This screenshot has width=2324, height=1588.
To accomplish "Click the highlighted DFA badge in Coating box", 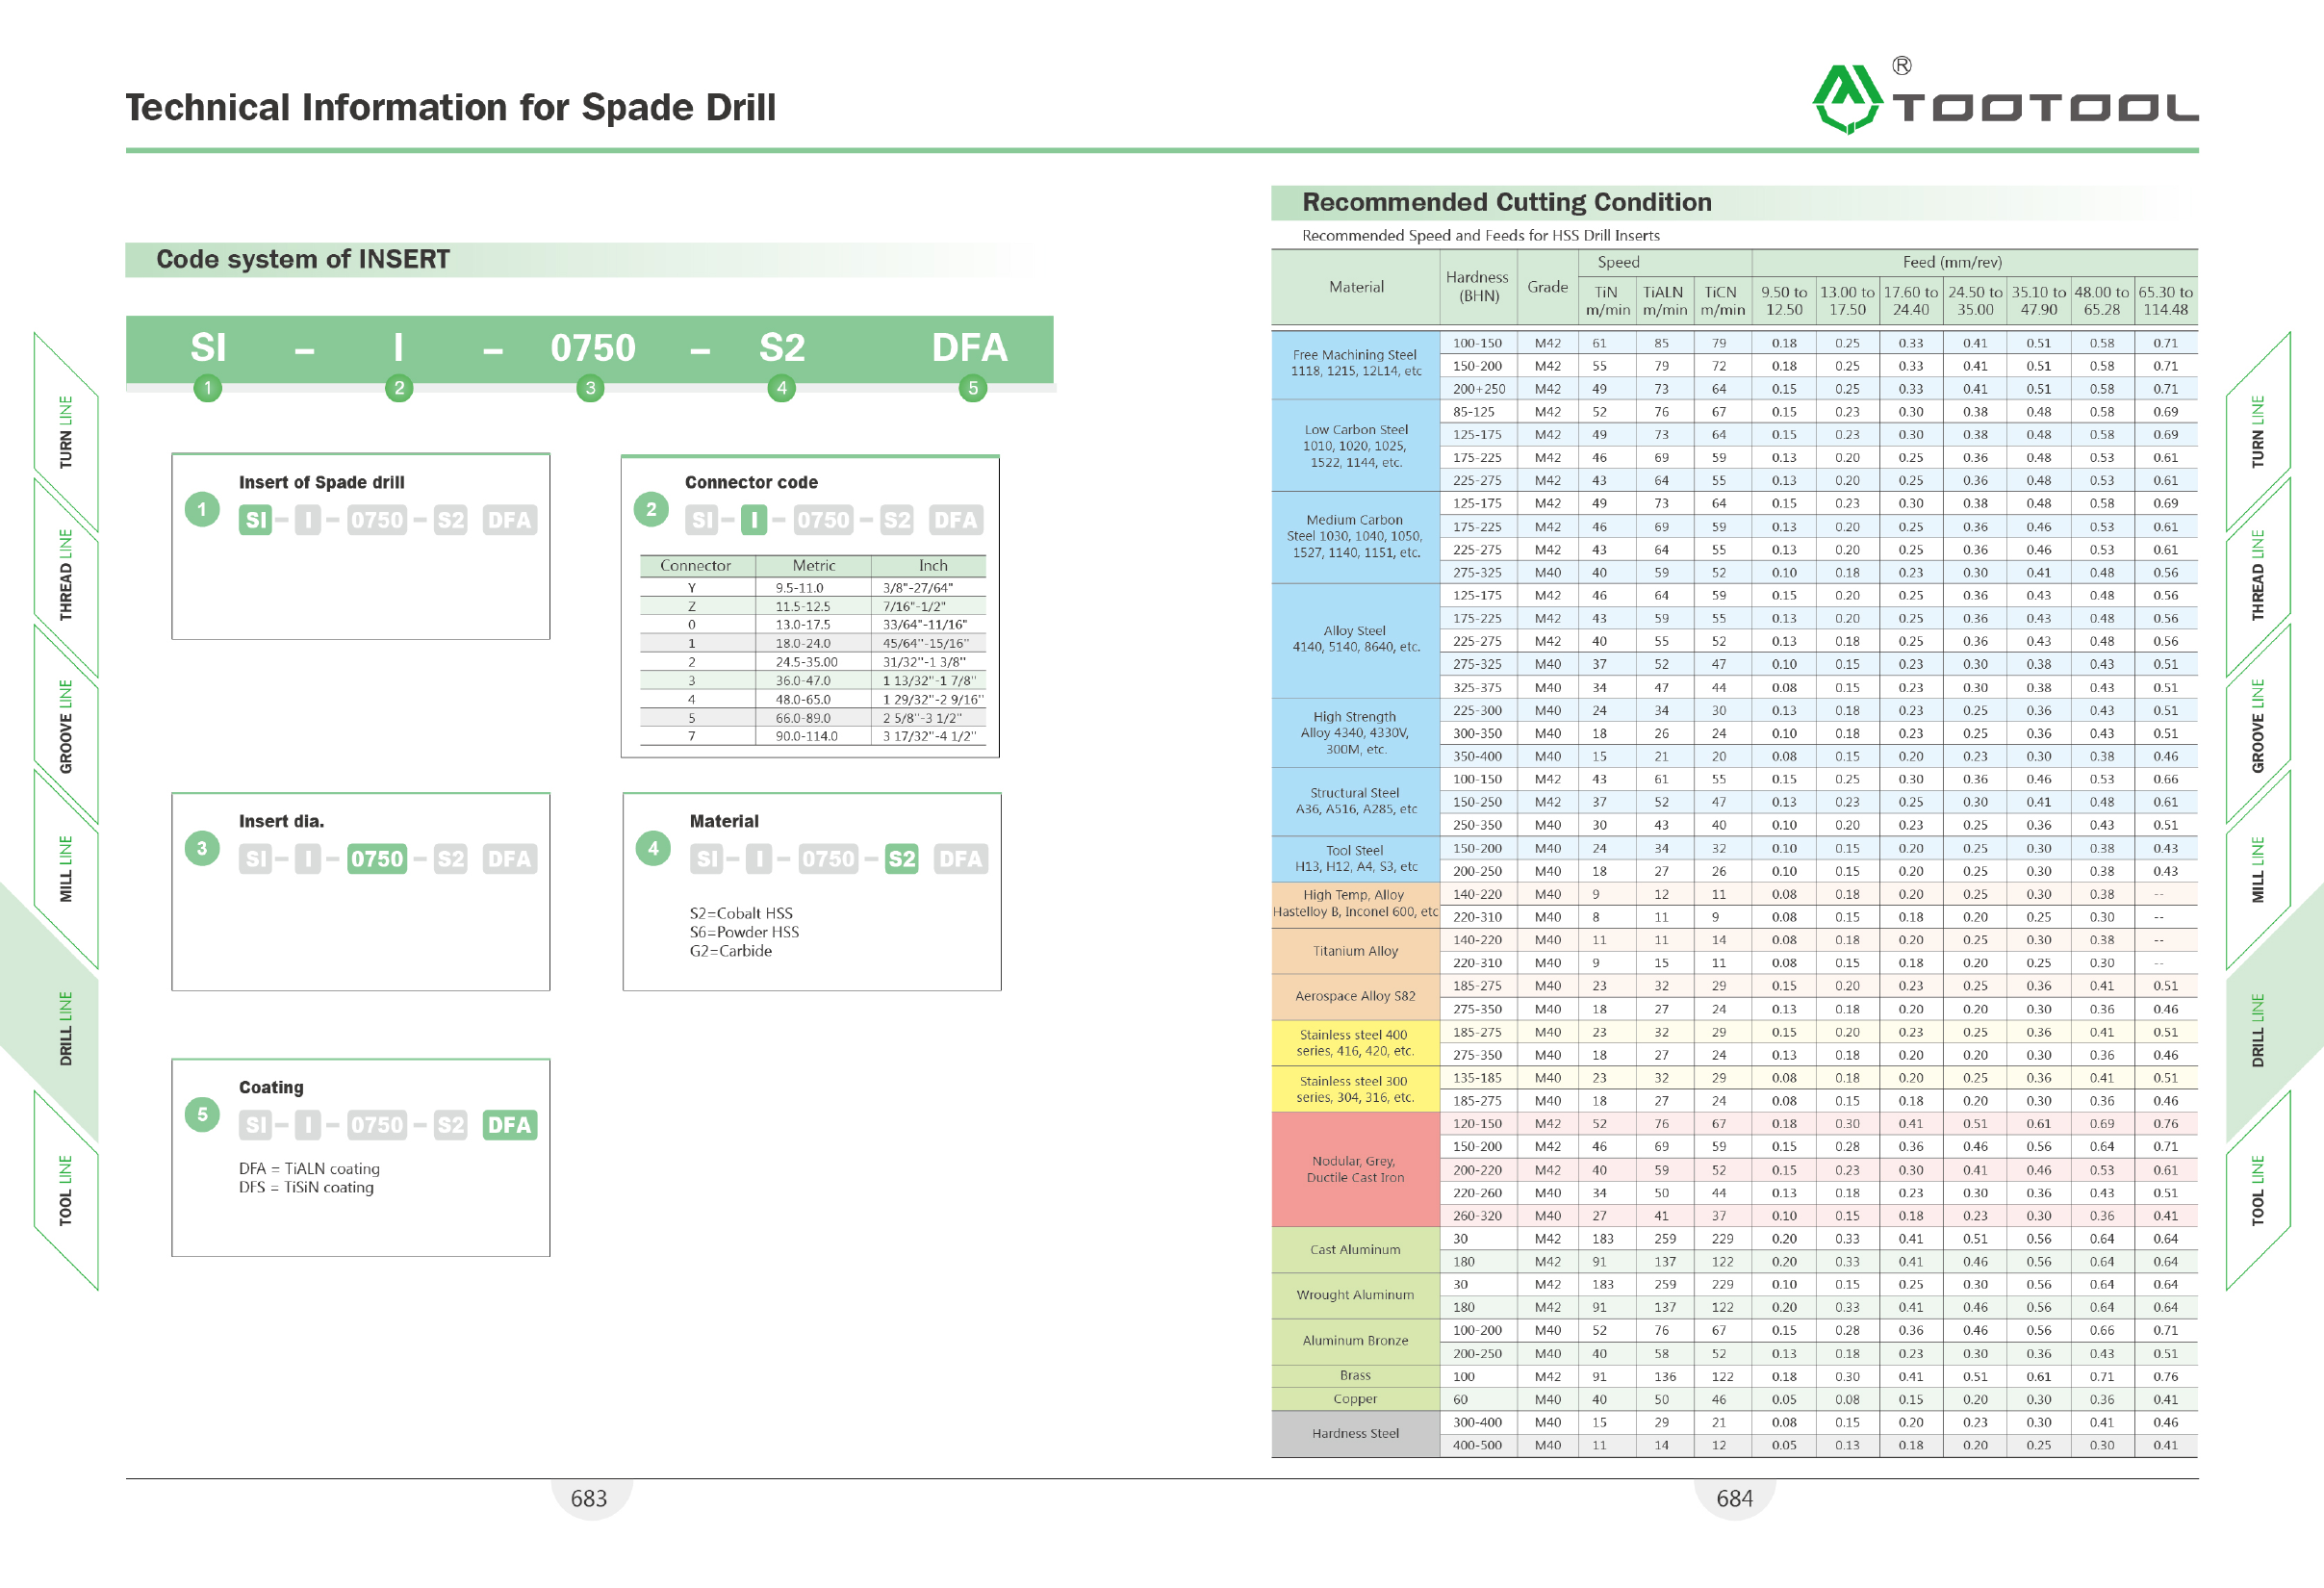I will 509,1125.
